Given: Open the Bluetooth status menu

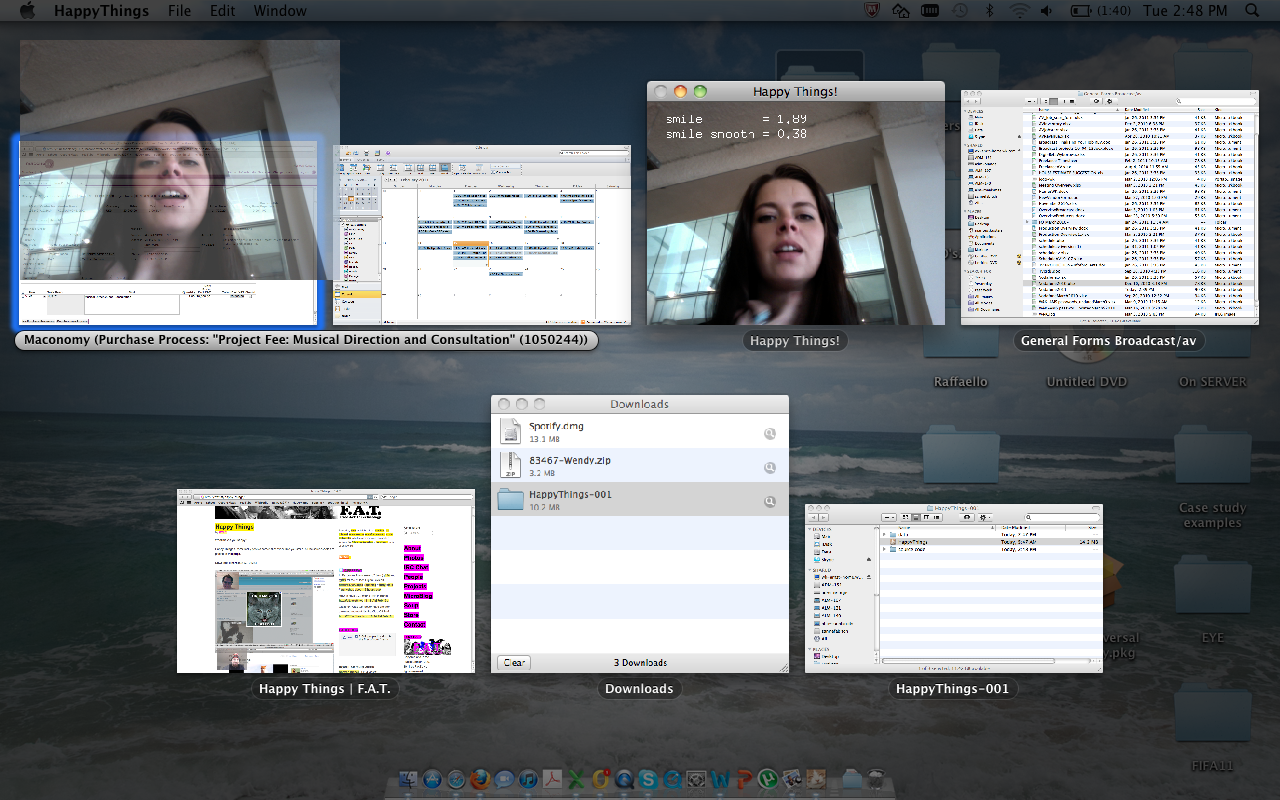Looking at the screenshot, I should (x=990, y=11).
